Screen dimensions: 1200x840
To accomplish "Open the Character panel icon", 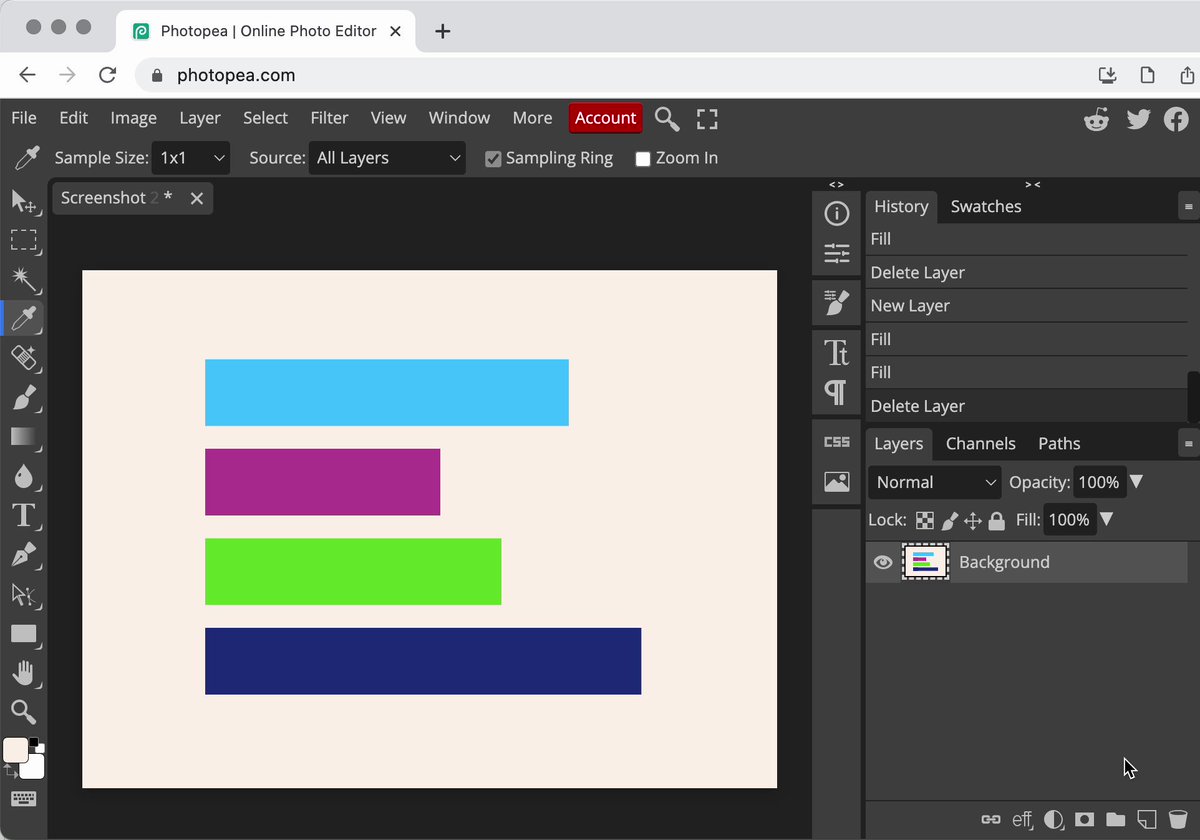I will coord(837,352).
